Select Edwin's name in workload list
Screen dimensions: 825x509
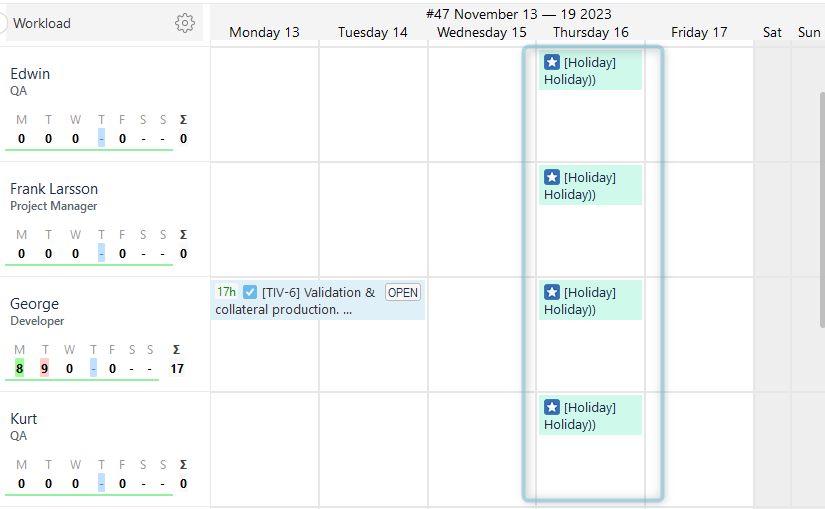pos(30,73)
